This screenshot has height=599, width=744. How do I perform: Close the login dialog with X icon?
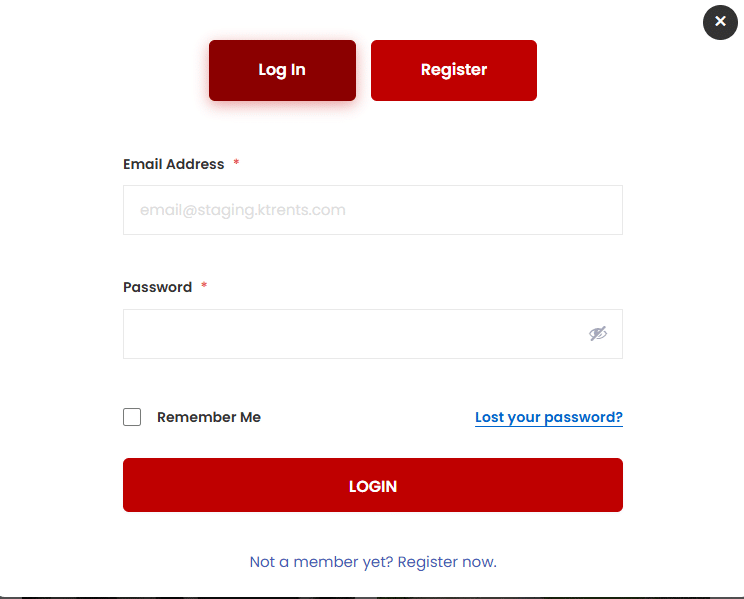(720, 21)
